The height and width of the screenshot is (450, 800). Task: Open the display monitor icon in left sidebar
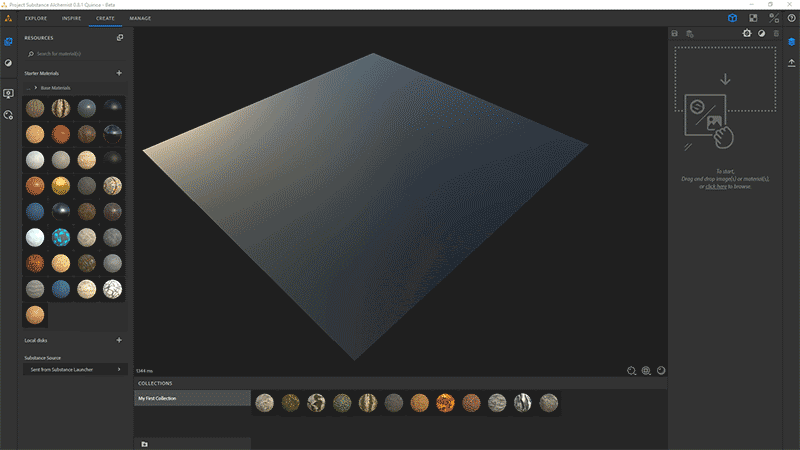point(8,93)
